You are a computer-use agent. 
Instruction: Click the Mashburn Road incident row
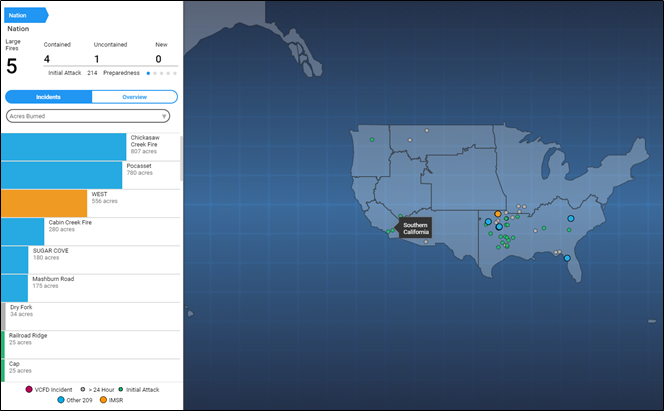(91, 288)
